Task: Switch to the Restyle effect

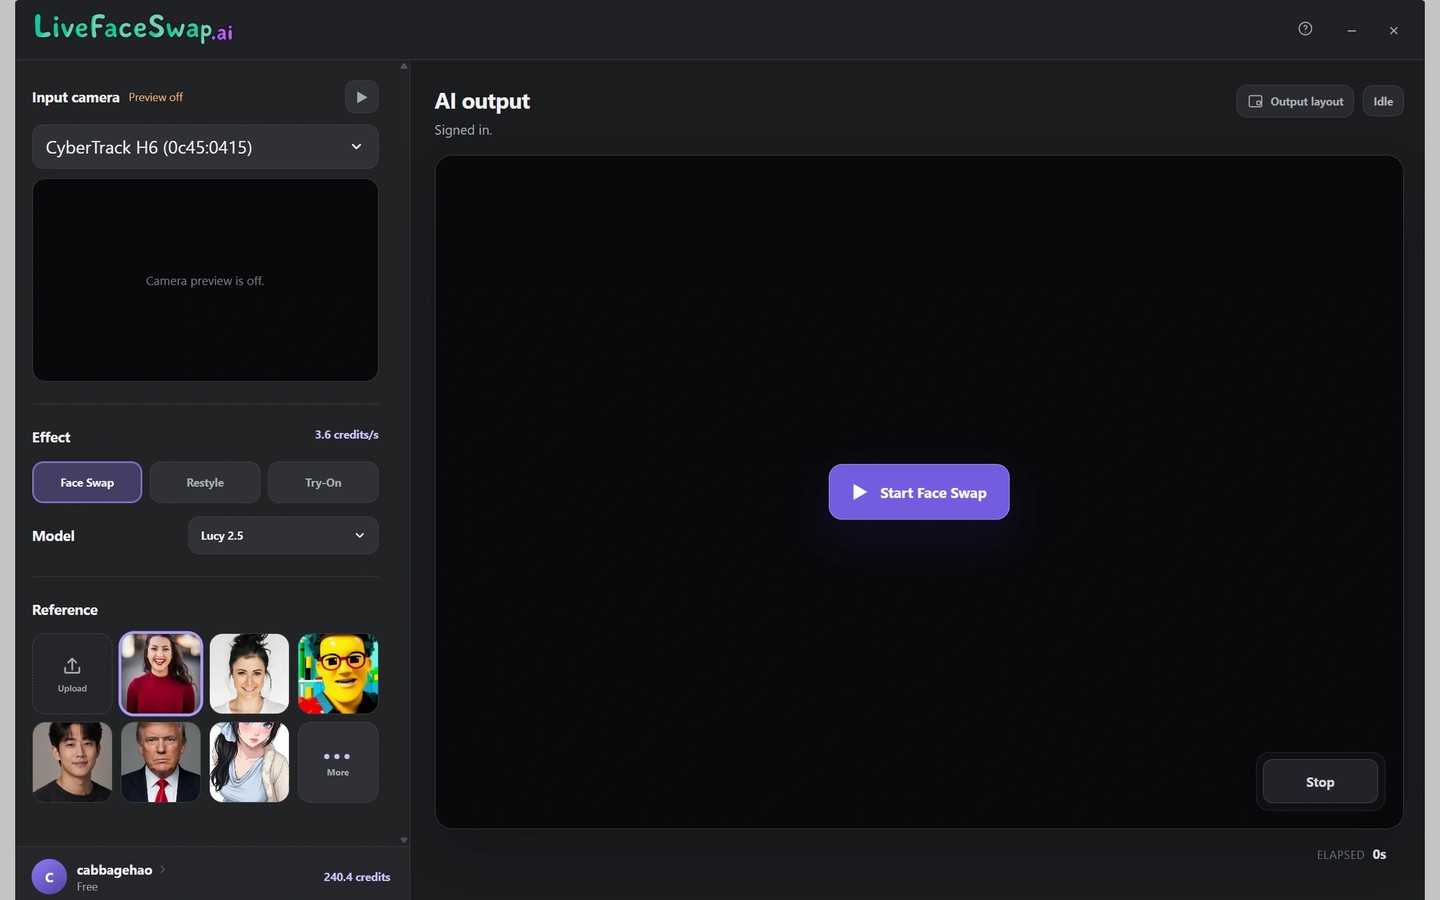Action: tap(205, 482)
